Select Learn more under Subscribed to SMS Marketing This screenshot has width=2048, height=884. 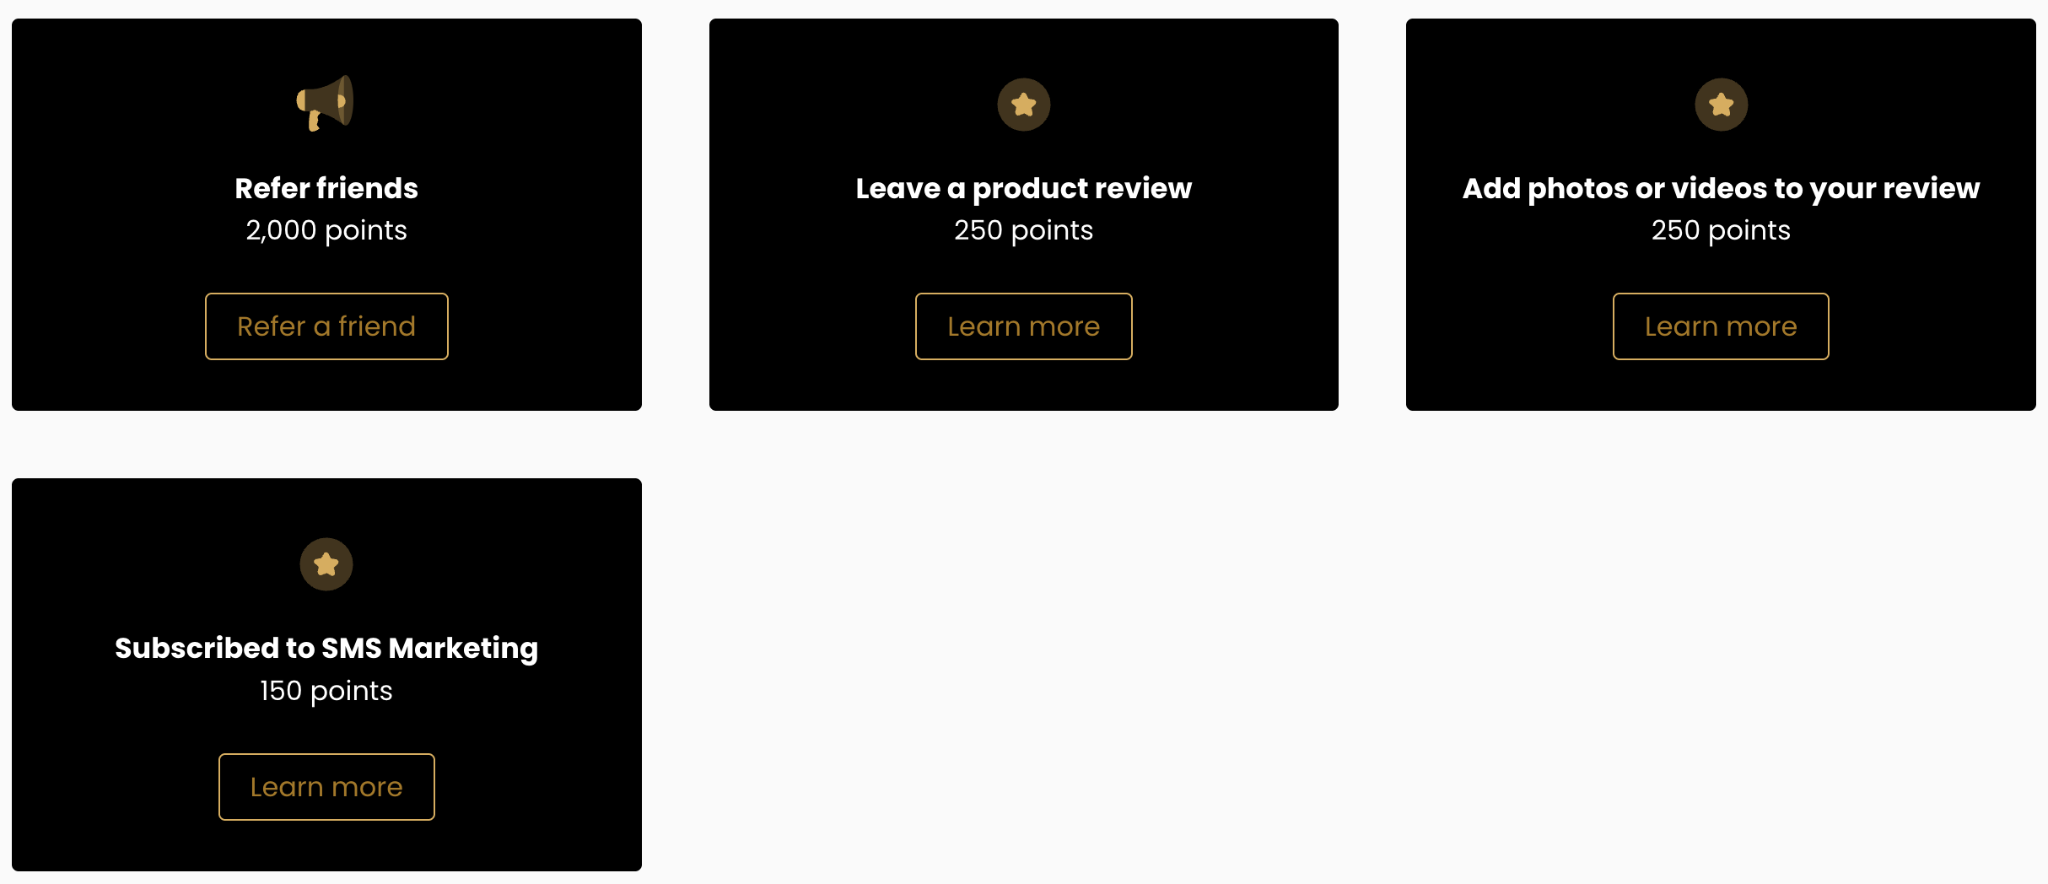pos(326,787)
